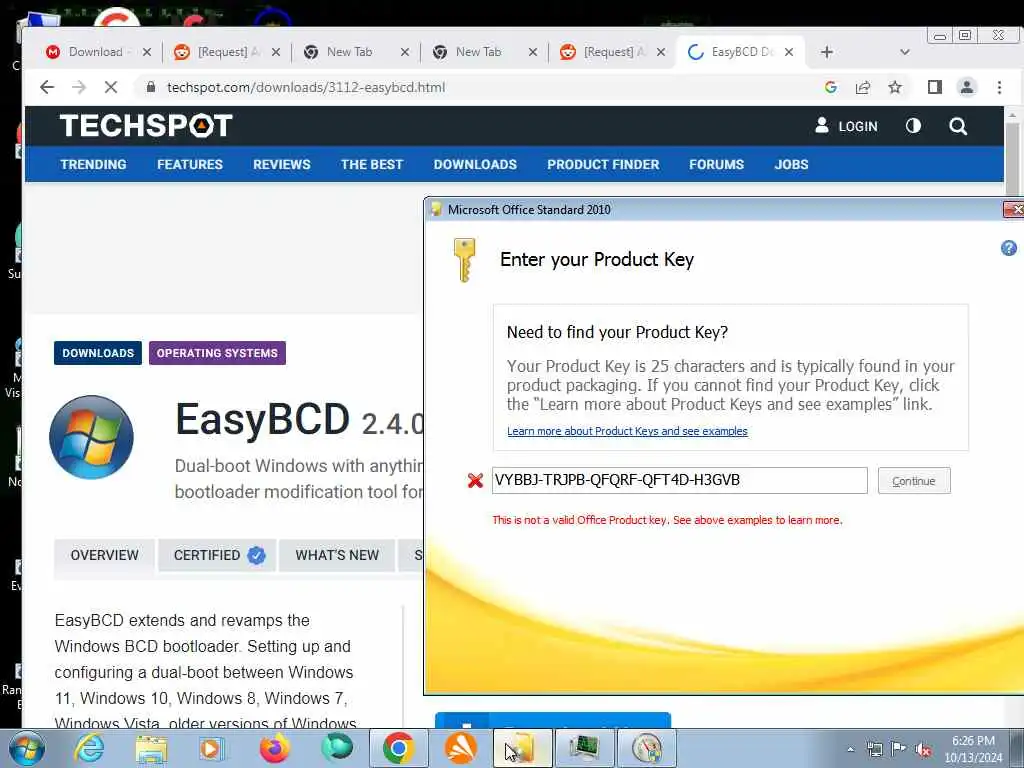Close the Download browser tab

pos(147,52)
